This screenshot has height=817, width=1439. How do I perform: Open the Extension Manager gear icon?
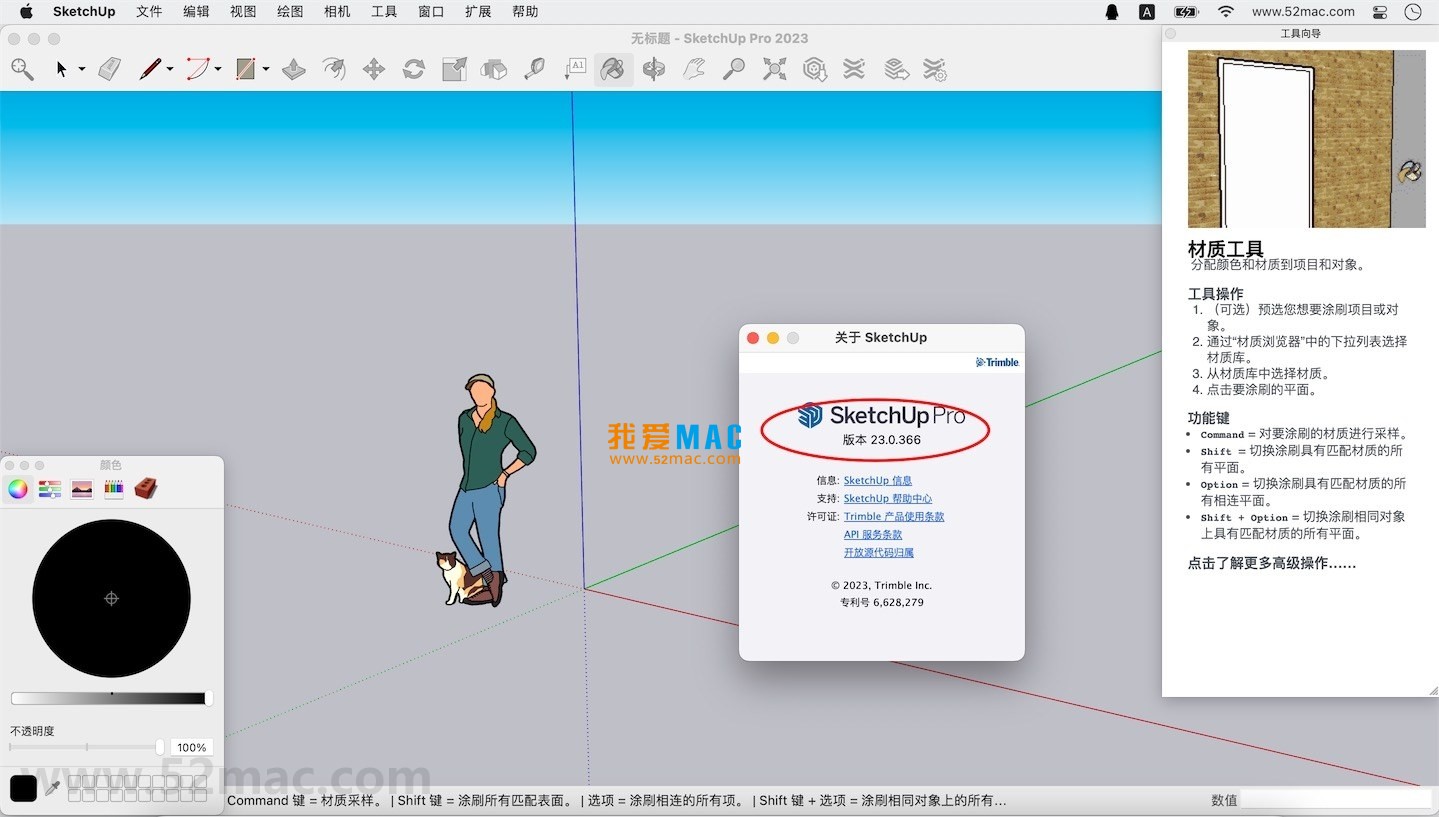point(935,69)
